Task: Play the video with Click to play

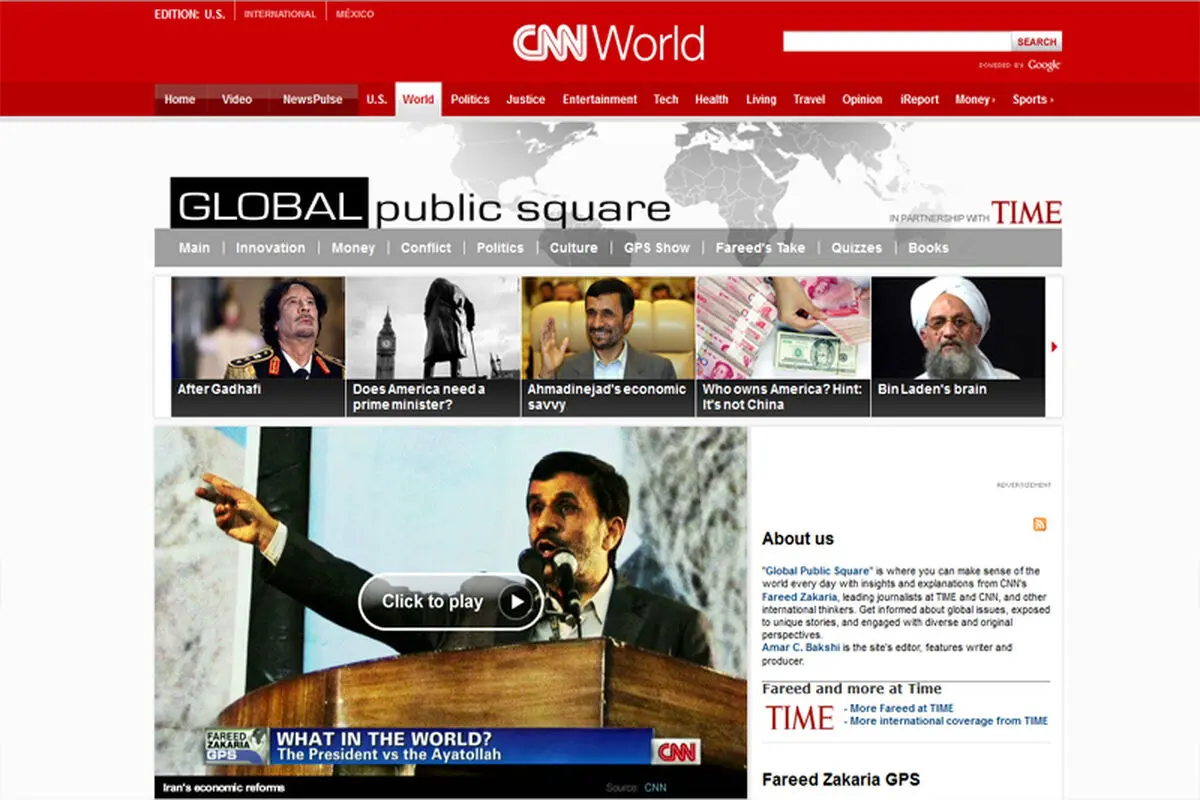Action: [x=450, y=601]
